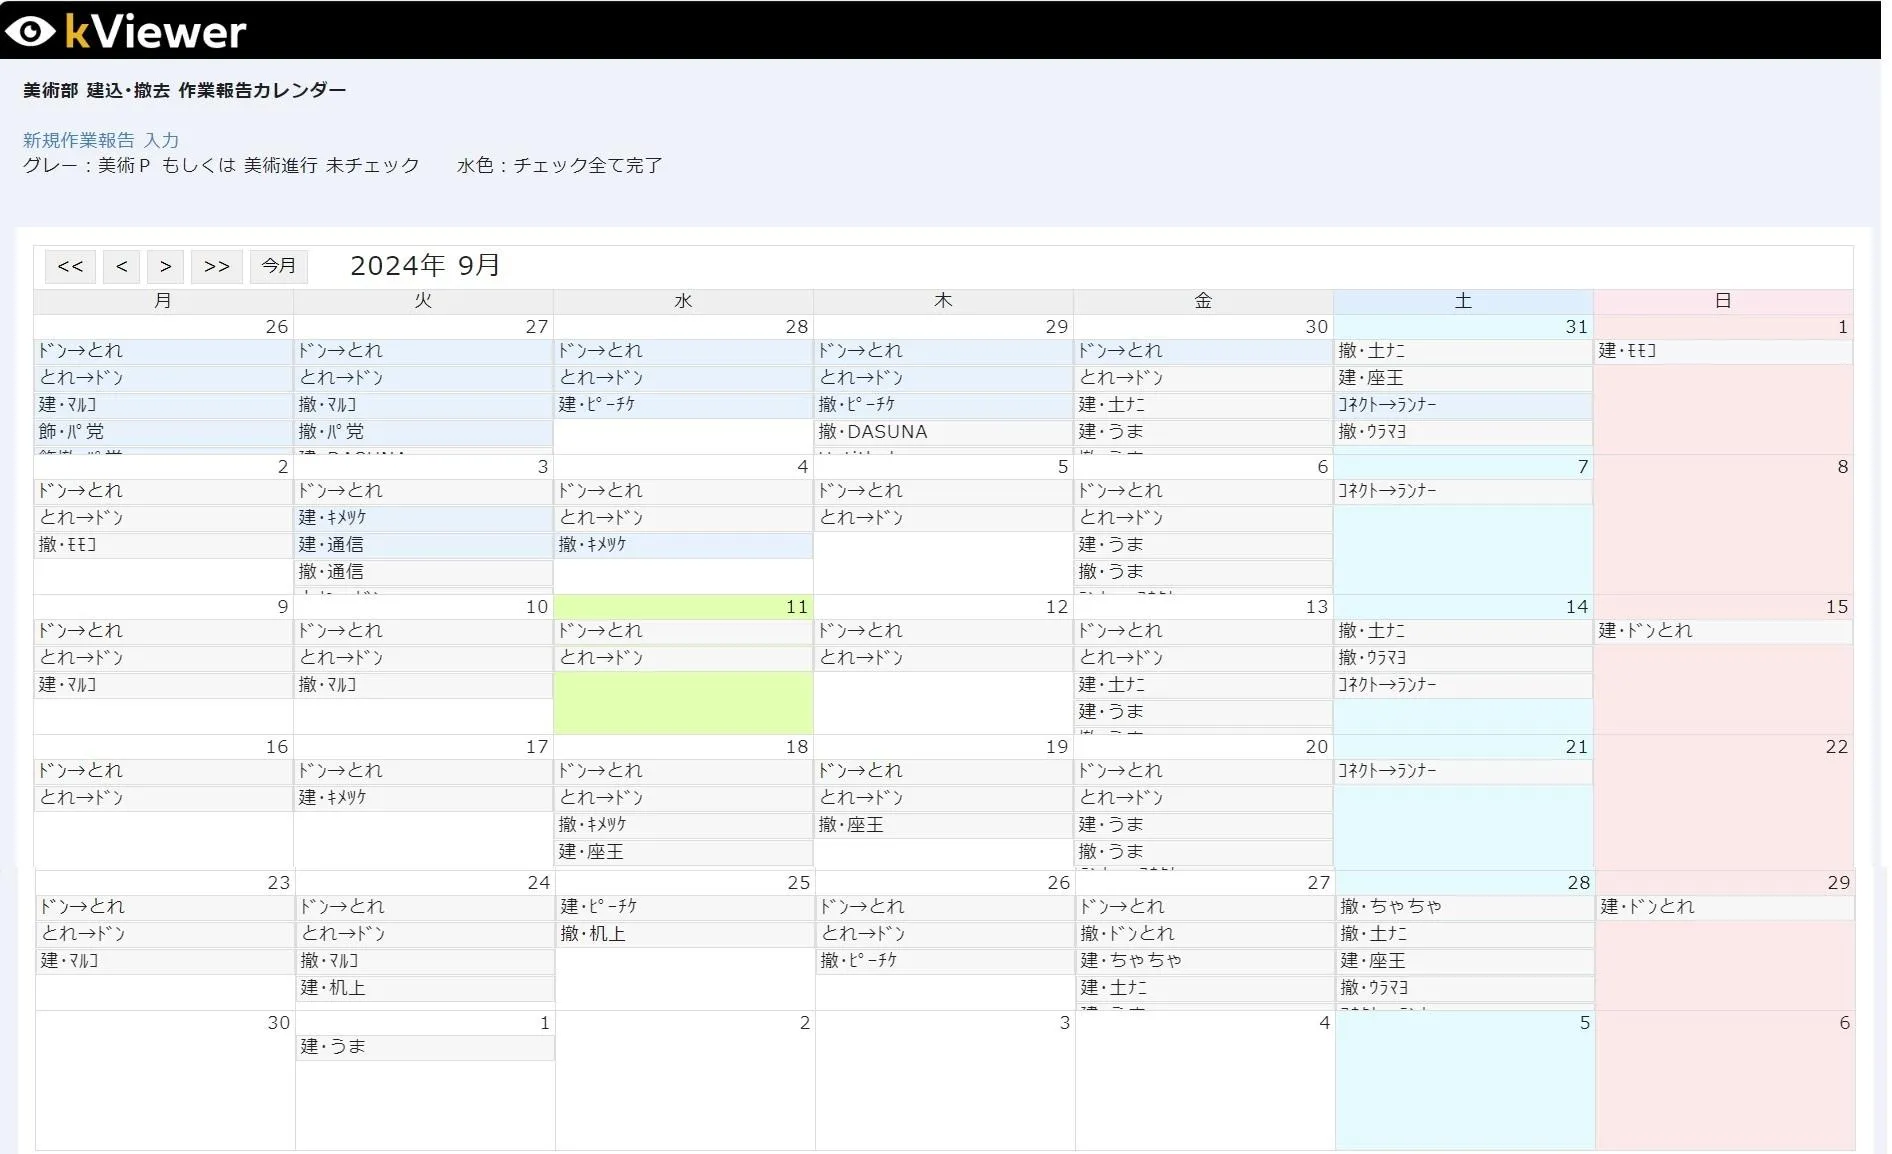Viewport: 1892px width, 1154px height.
Task: Click the kViewer eye logo icon
Action: click(30, 31)
